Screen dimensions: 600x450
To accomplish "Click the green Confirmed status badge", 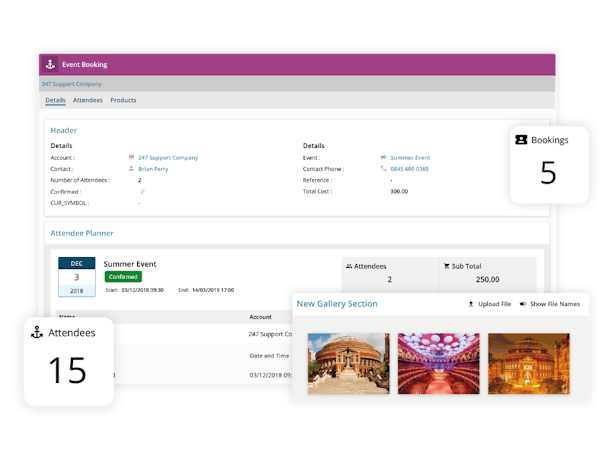I will pyautogui.click(x=123, y=277).
